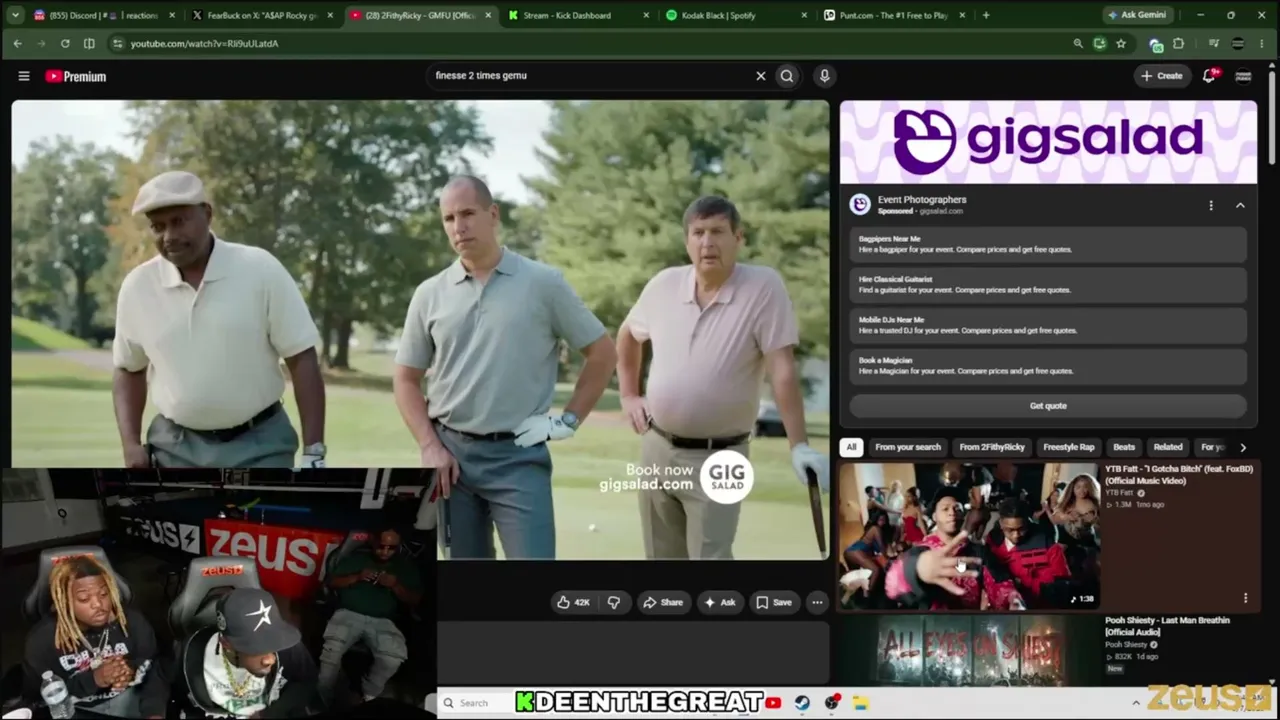Open options for YTB Fatt video

1245,598
